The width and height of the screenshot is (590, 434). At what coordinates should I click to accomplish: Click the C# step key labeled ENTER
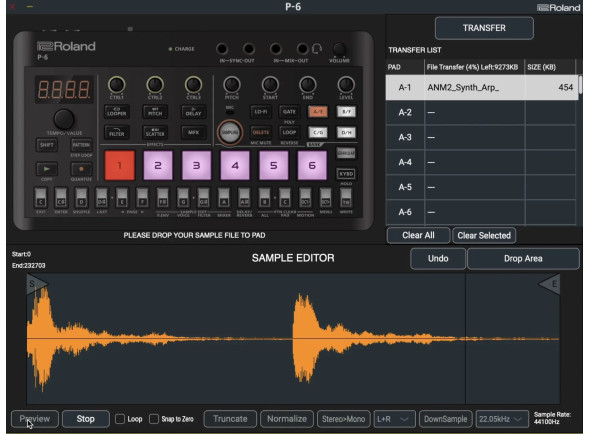coord(61,198)
